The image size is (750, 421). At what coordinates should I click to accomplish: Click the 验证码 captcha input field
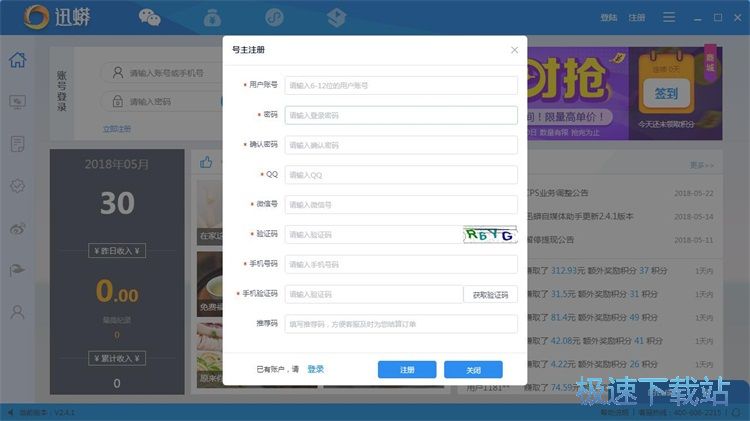pyautogui.click(x=374, y=234)
